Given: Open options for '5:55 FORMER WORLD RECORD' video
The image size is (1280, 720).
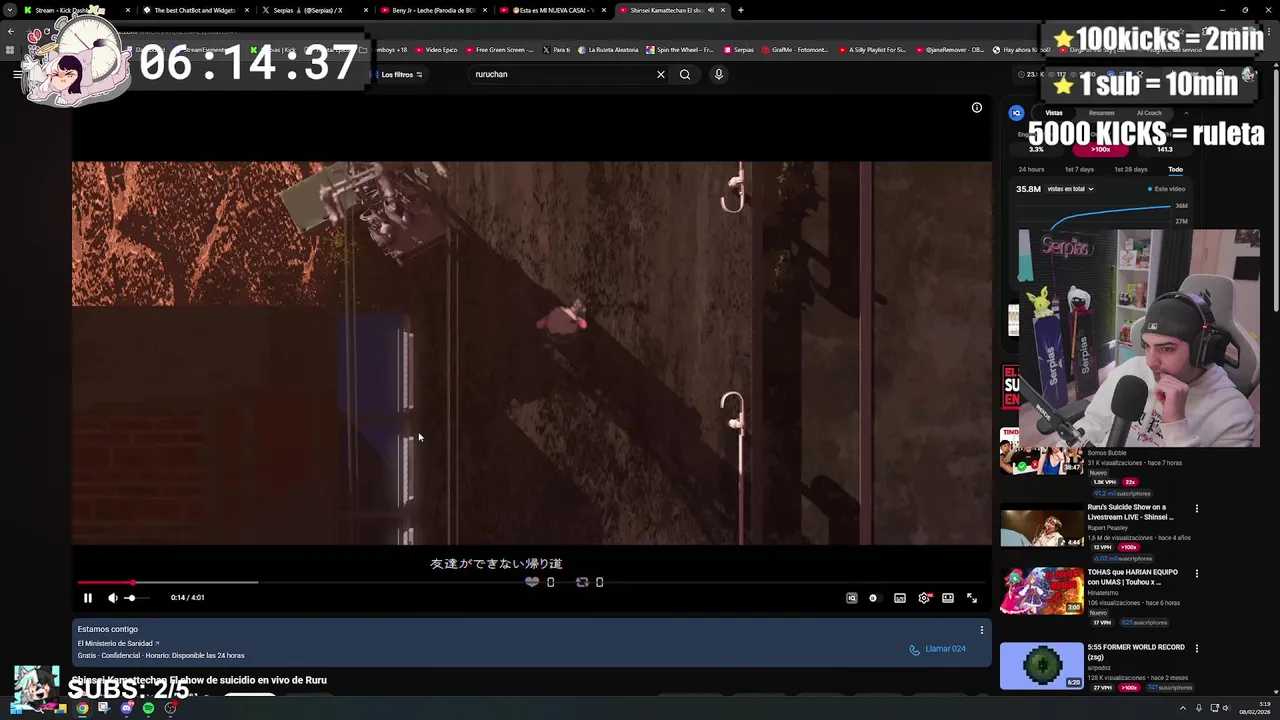Looking at the screenshot, I should click(1197, 649).
